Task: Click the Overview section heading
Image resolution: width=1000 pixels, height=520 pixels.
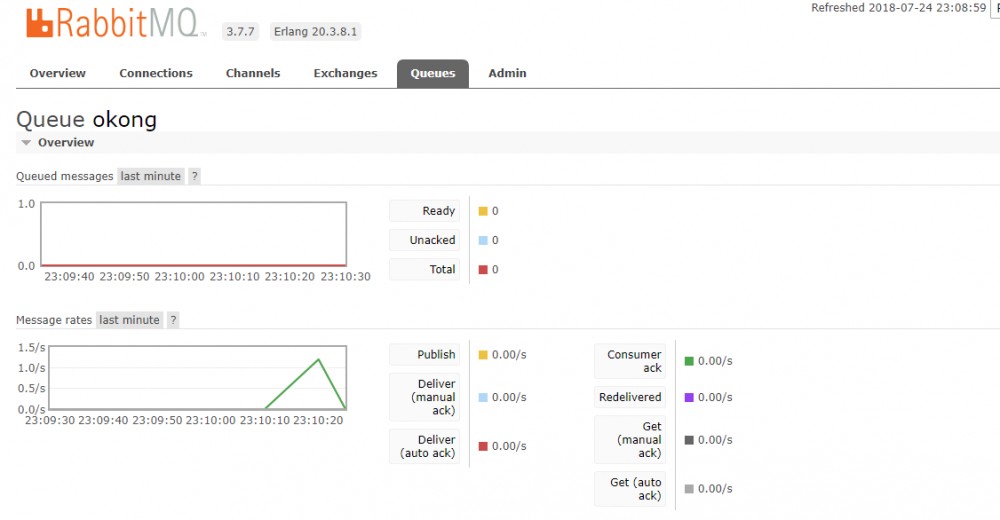Action: click(x=66, y=142)
